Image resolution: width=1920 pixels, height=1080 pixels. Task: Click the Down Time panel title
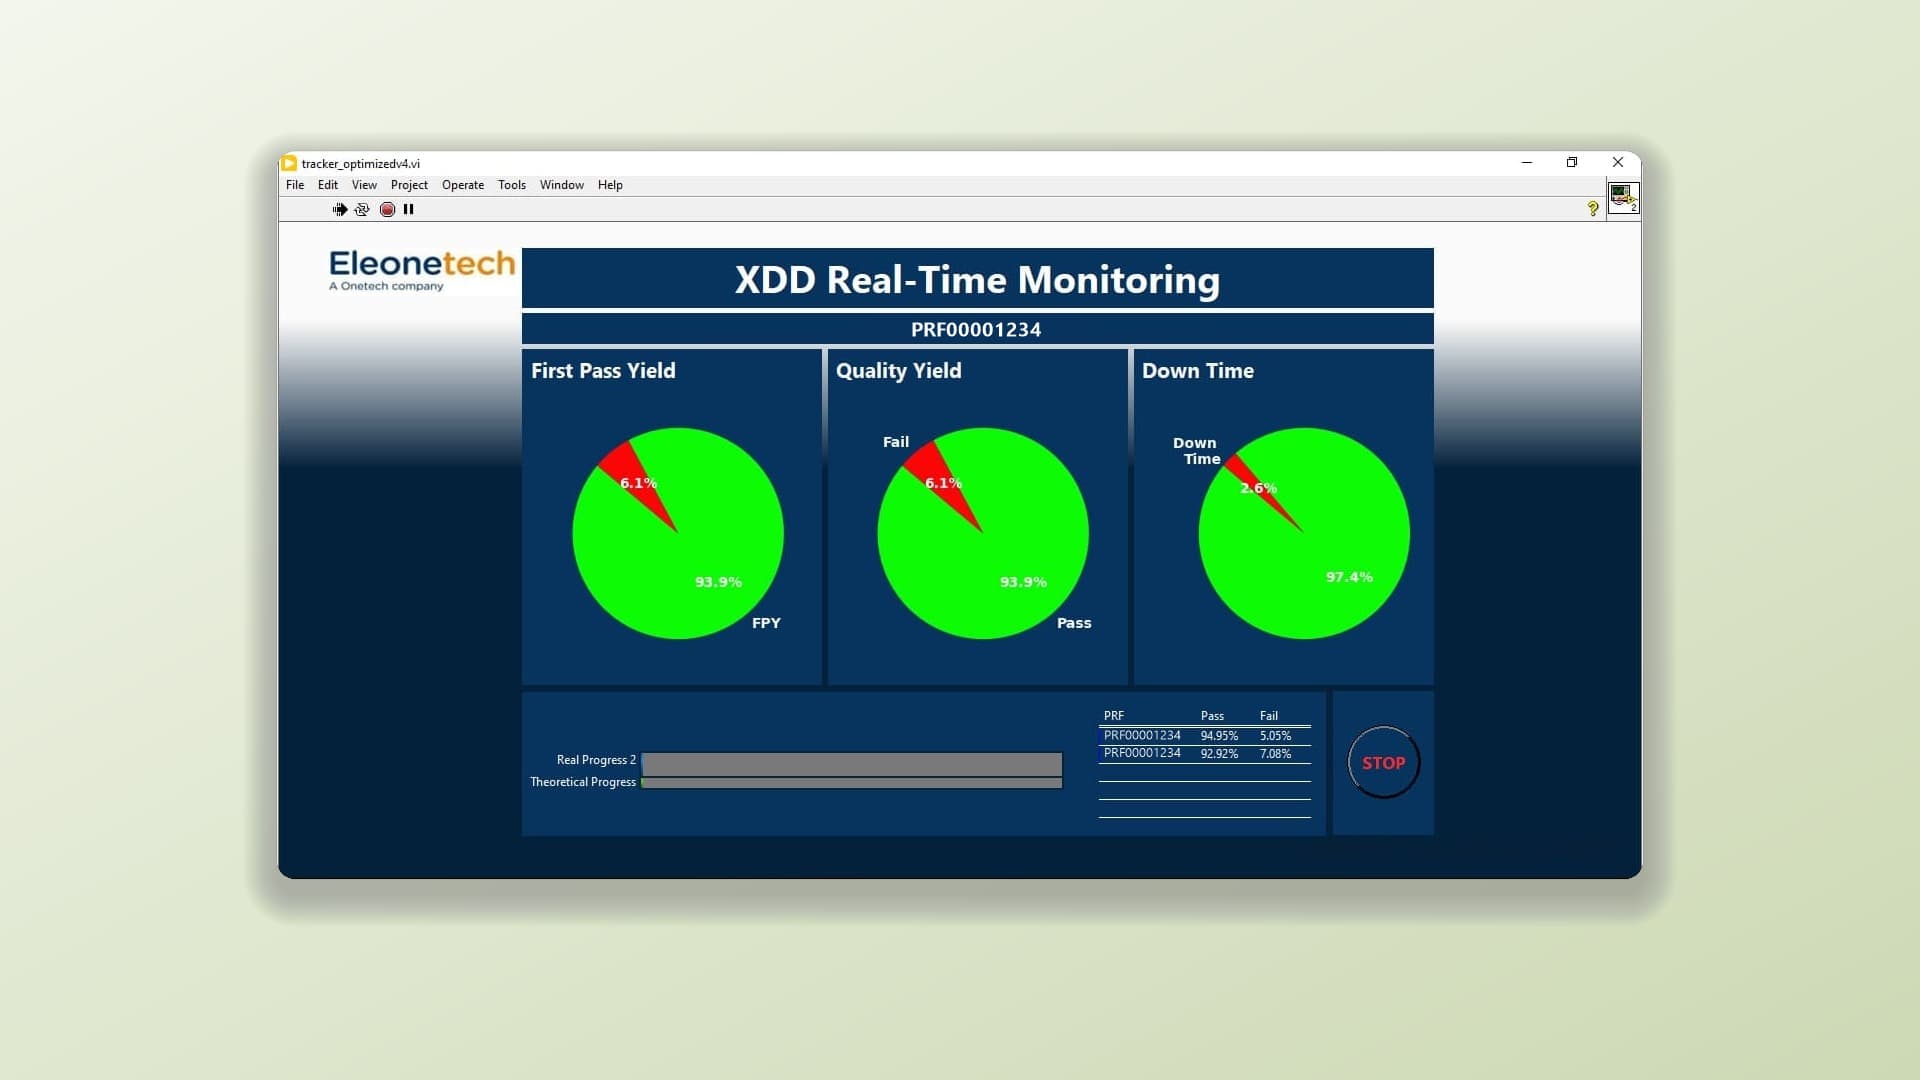pos(1197,371)
